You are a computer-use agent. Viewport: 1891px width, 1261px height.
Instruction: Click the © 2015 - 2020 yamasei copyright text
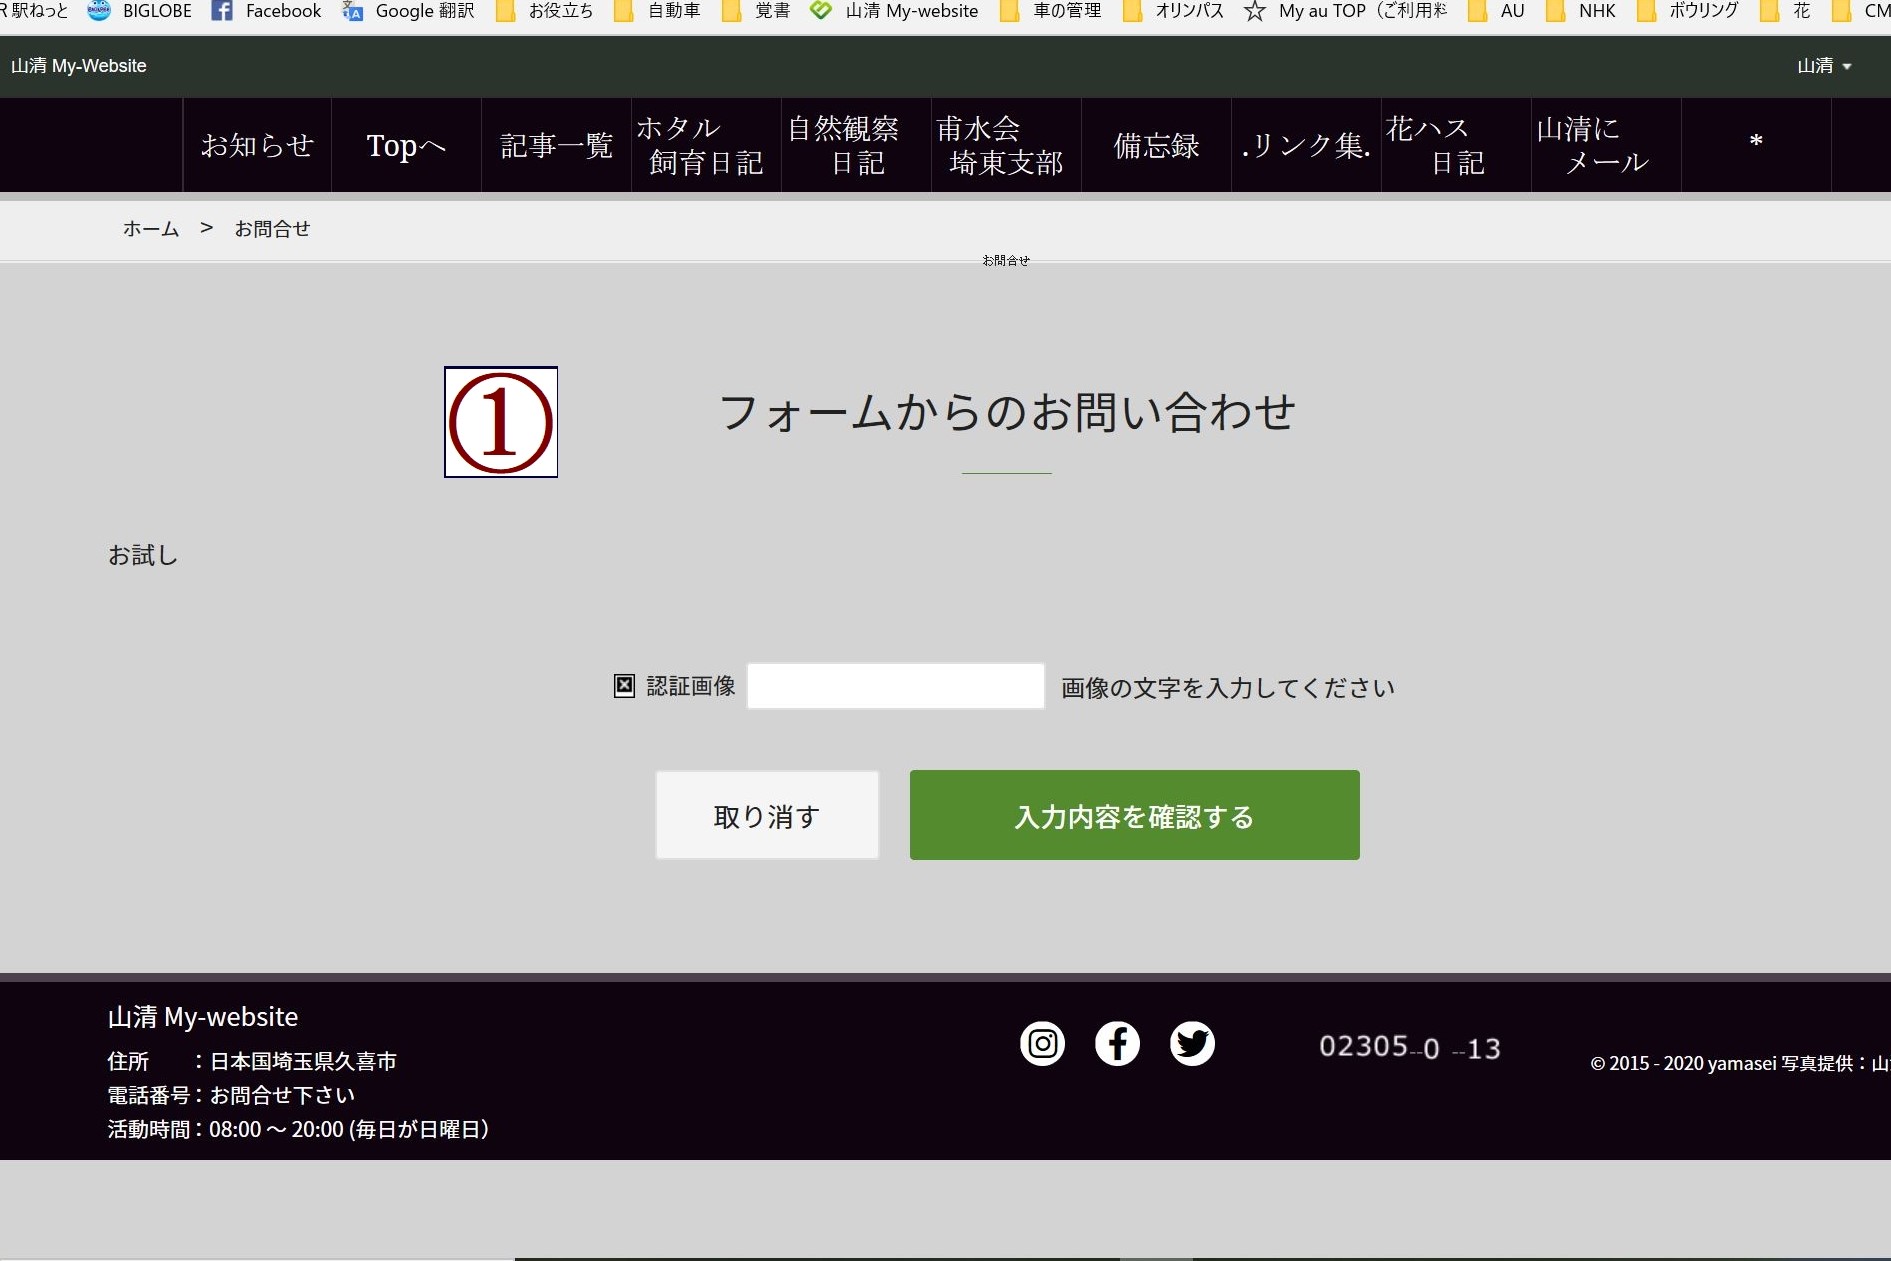point(1740,1063)
